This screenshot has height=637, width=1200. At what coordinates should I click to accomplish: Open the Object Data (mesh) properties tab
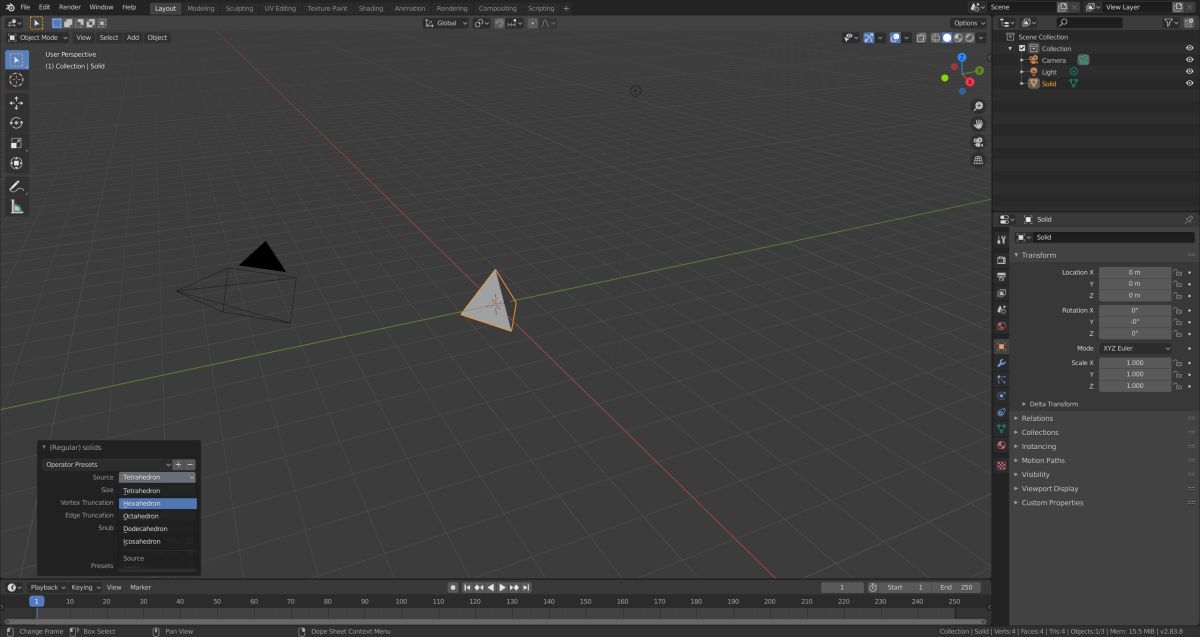pos(1001,429)
